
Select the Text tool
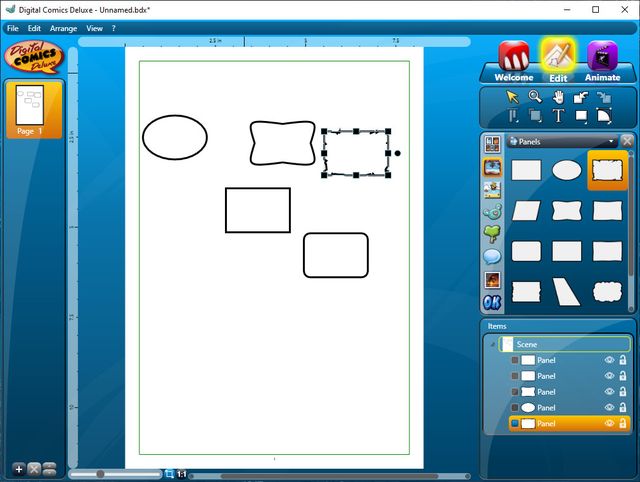pyautogui.click(x=558, y=116)
